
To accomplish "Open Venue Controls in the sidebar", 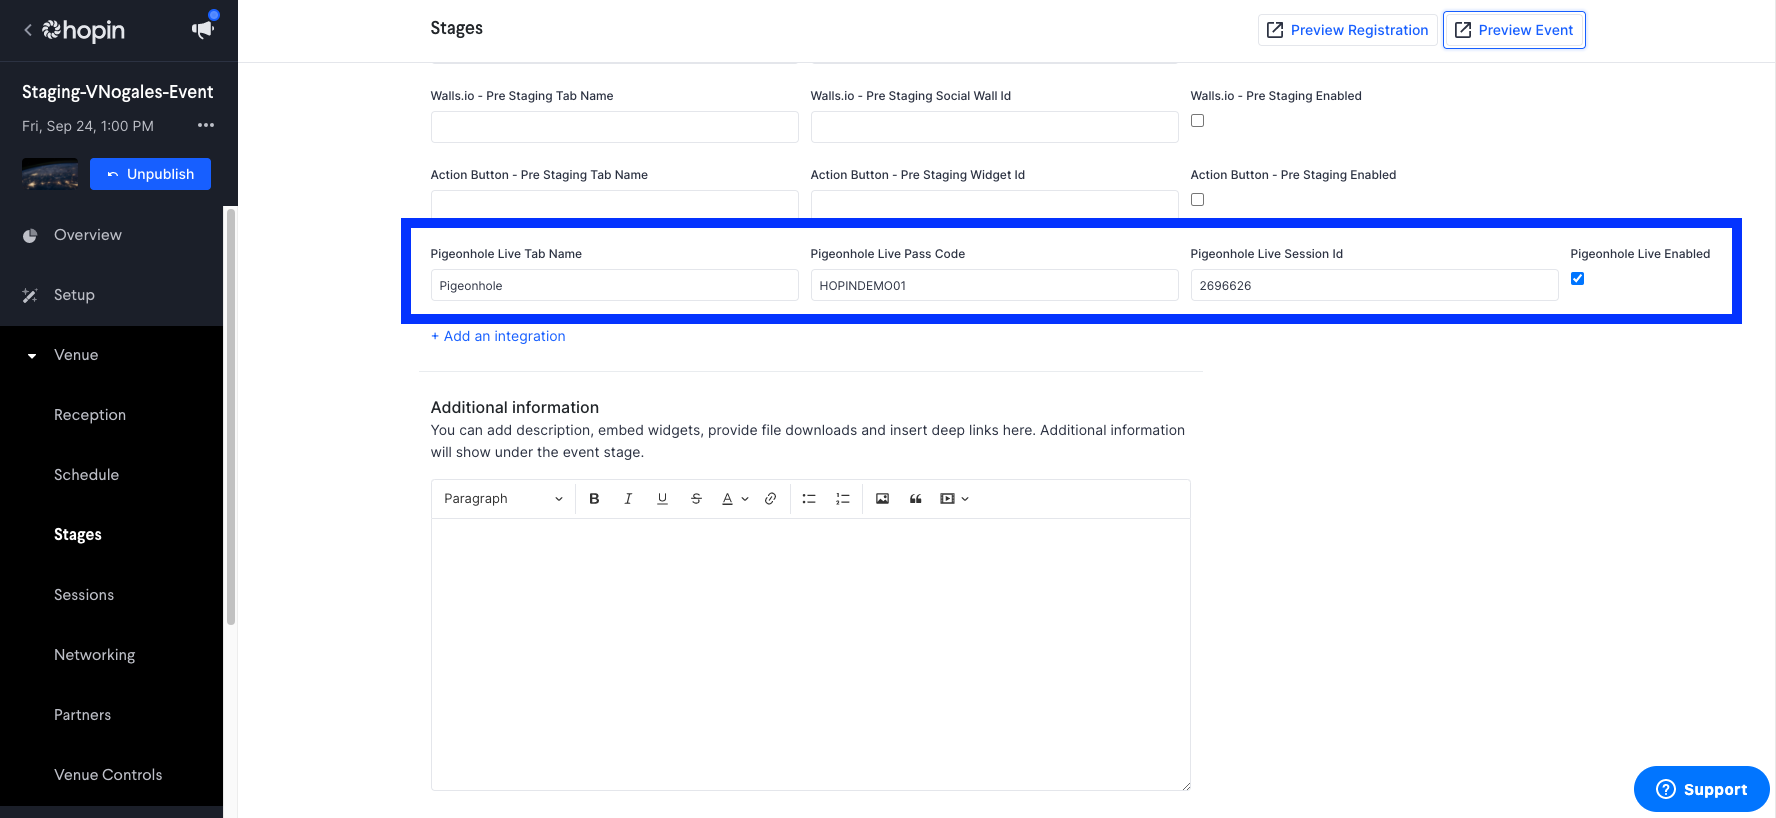I will pyautogui.click(x=108, y=775).
